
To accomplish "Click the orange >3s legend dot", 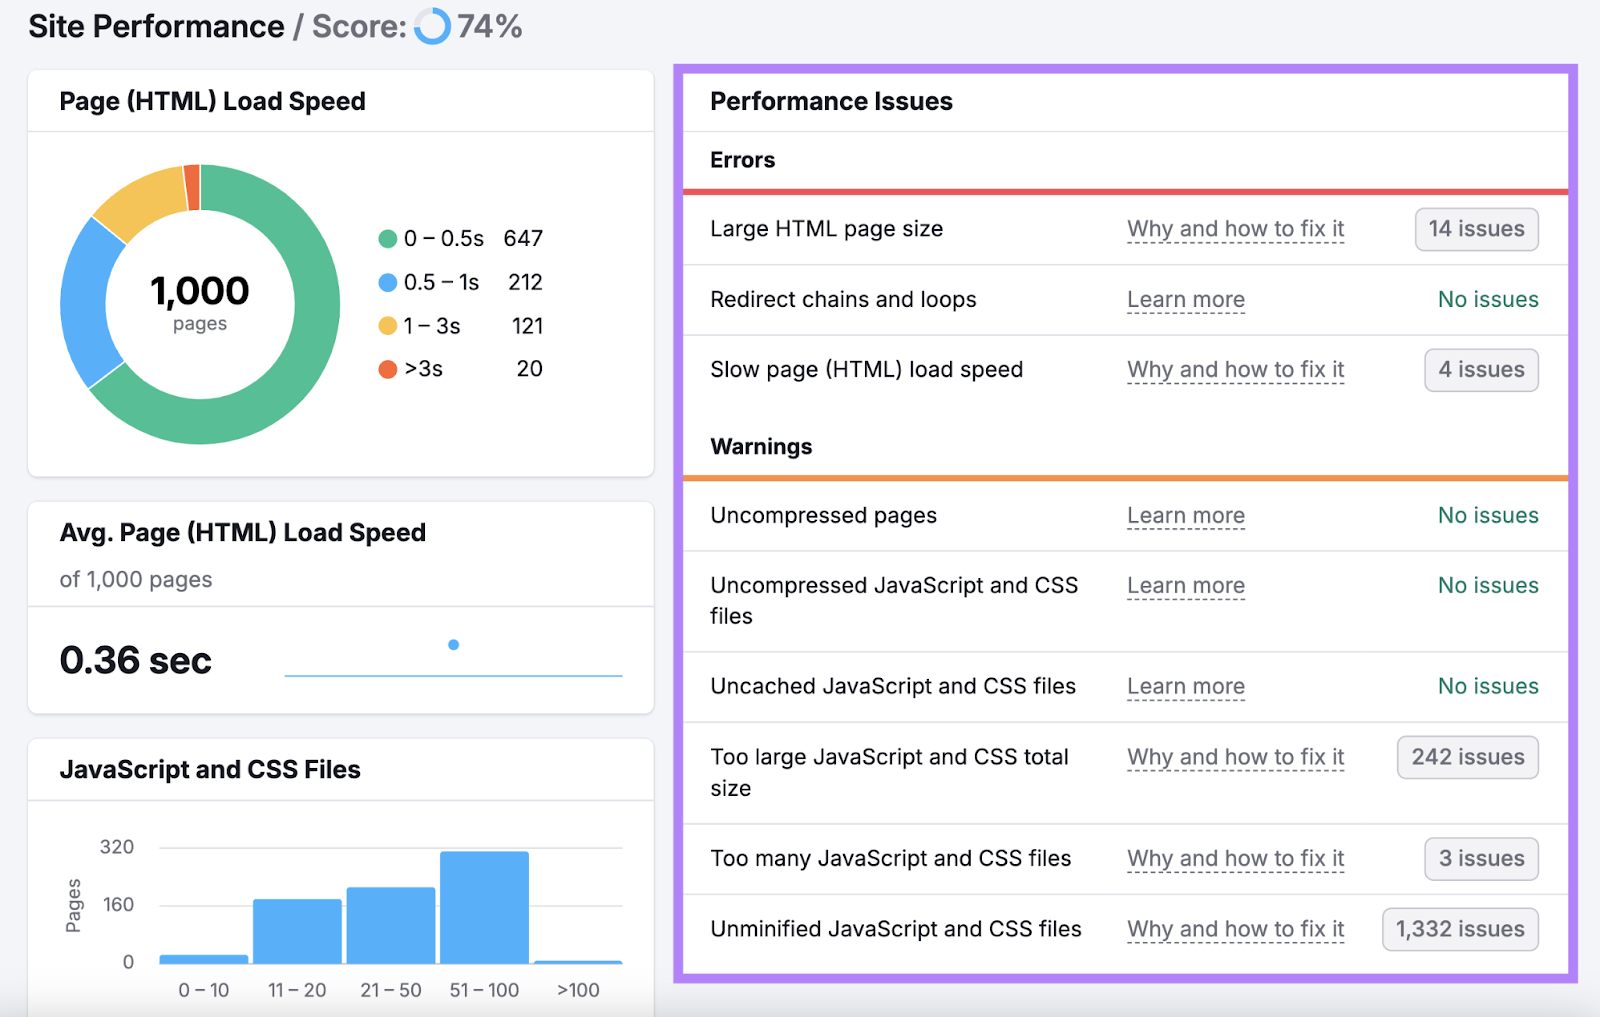I will click(x=387, y=368).
